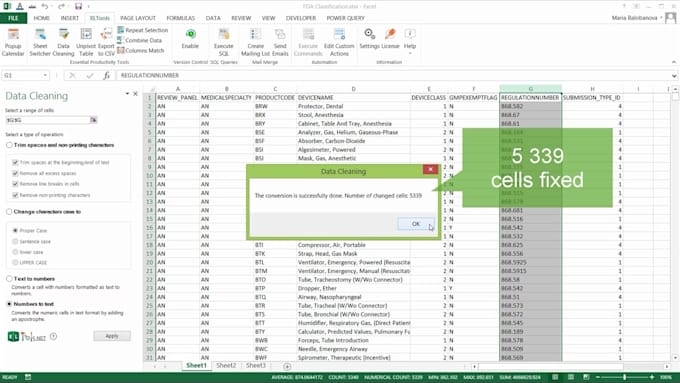Select cell DEVICENAME header
The width and height of the screenshot is (680, 383).
coord(353,98)
